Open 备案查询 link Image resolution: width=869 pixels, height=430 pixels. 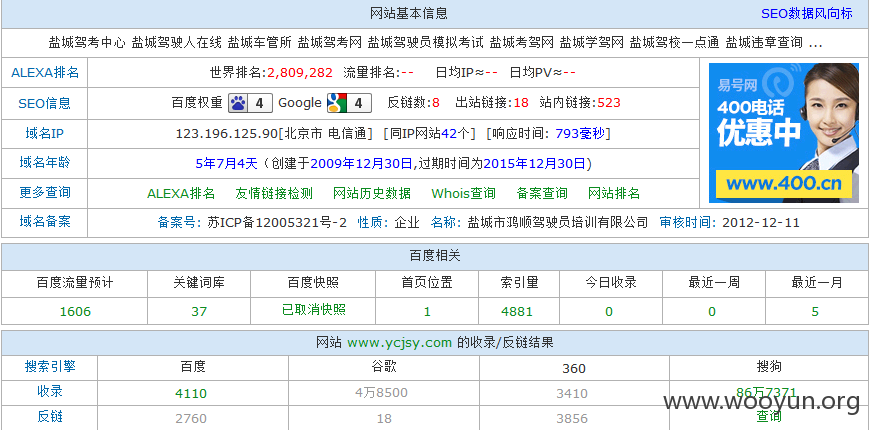(x=542, y=193)
